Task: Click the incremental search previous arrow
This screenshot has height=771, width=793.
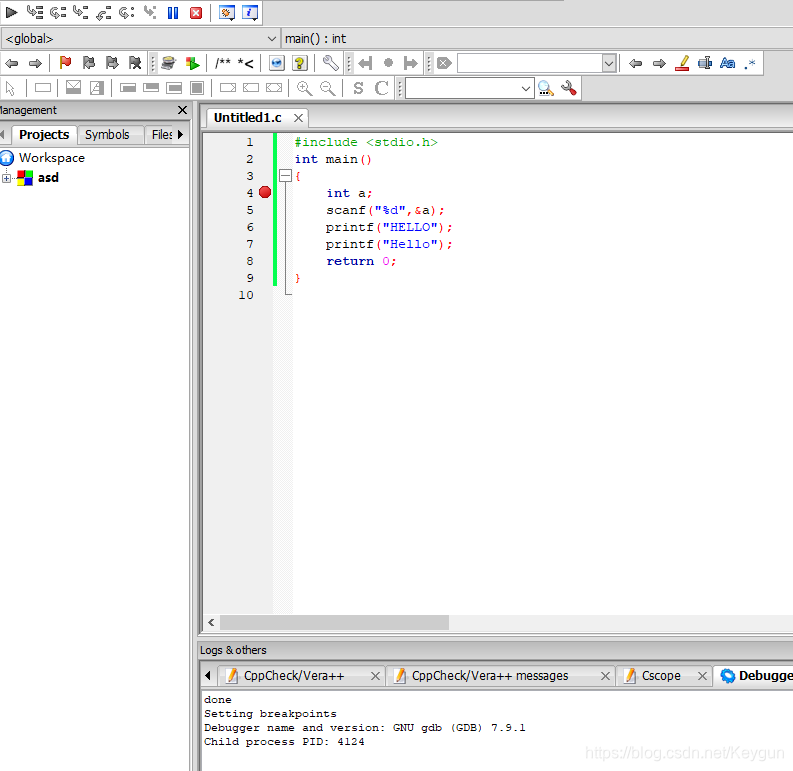Action: click(636, 63)
